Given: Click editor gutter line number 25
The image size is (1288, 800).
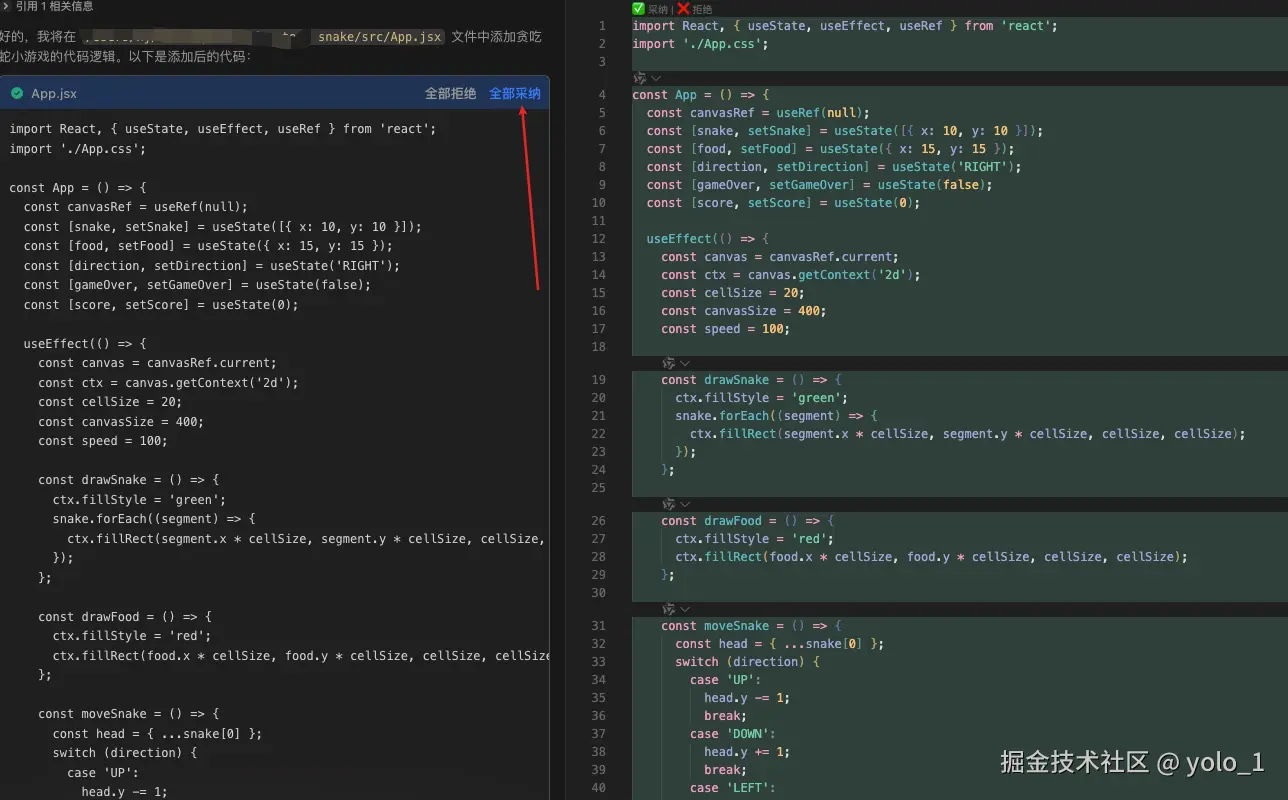Looking at the screenshot, I should tap(599, 488).
